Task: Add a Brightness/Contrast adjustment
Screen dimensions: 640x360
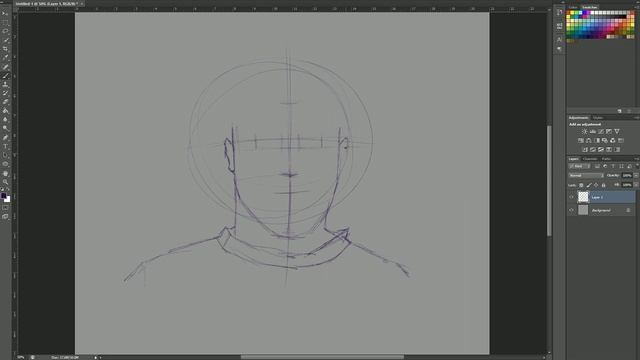Action: [584, 131]
